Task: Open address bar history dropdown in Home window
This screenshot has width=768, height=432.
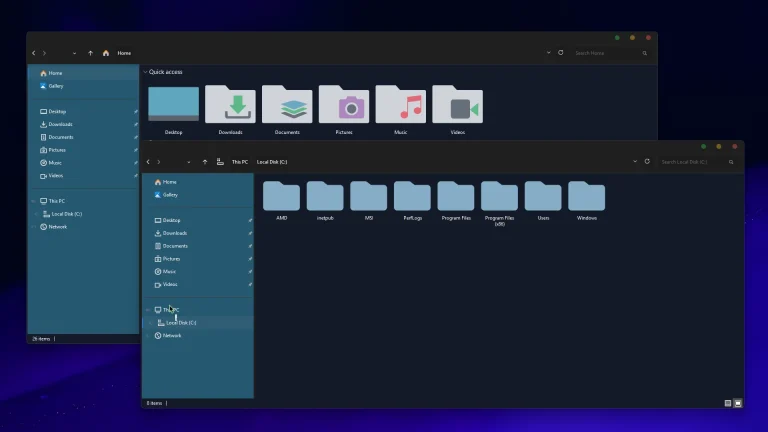Action: [x=548, y=53]
